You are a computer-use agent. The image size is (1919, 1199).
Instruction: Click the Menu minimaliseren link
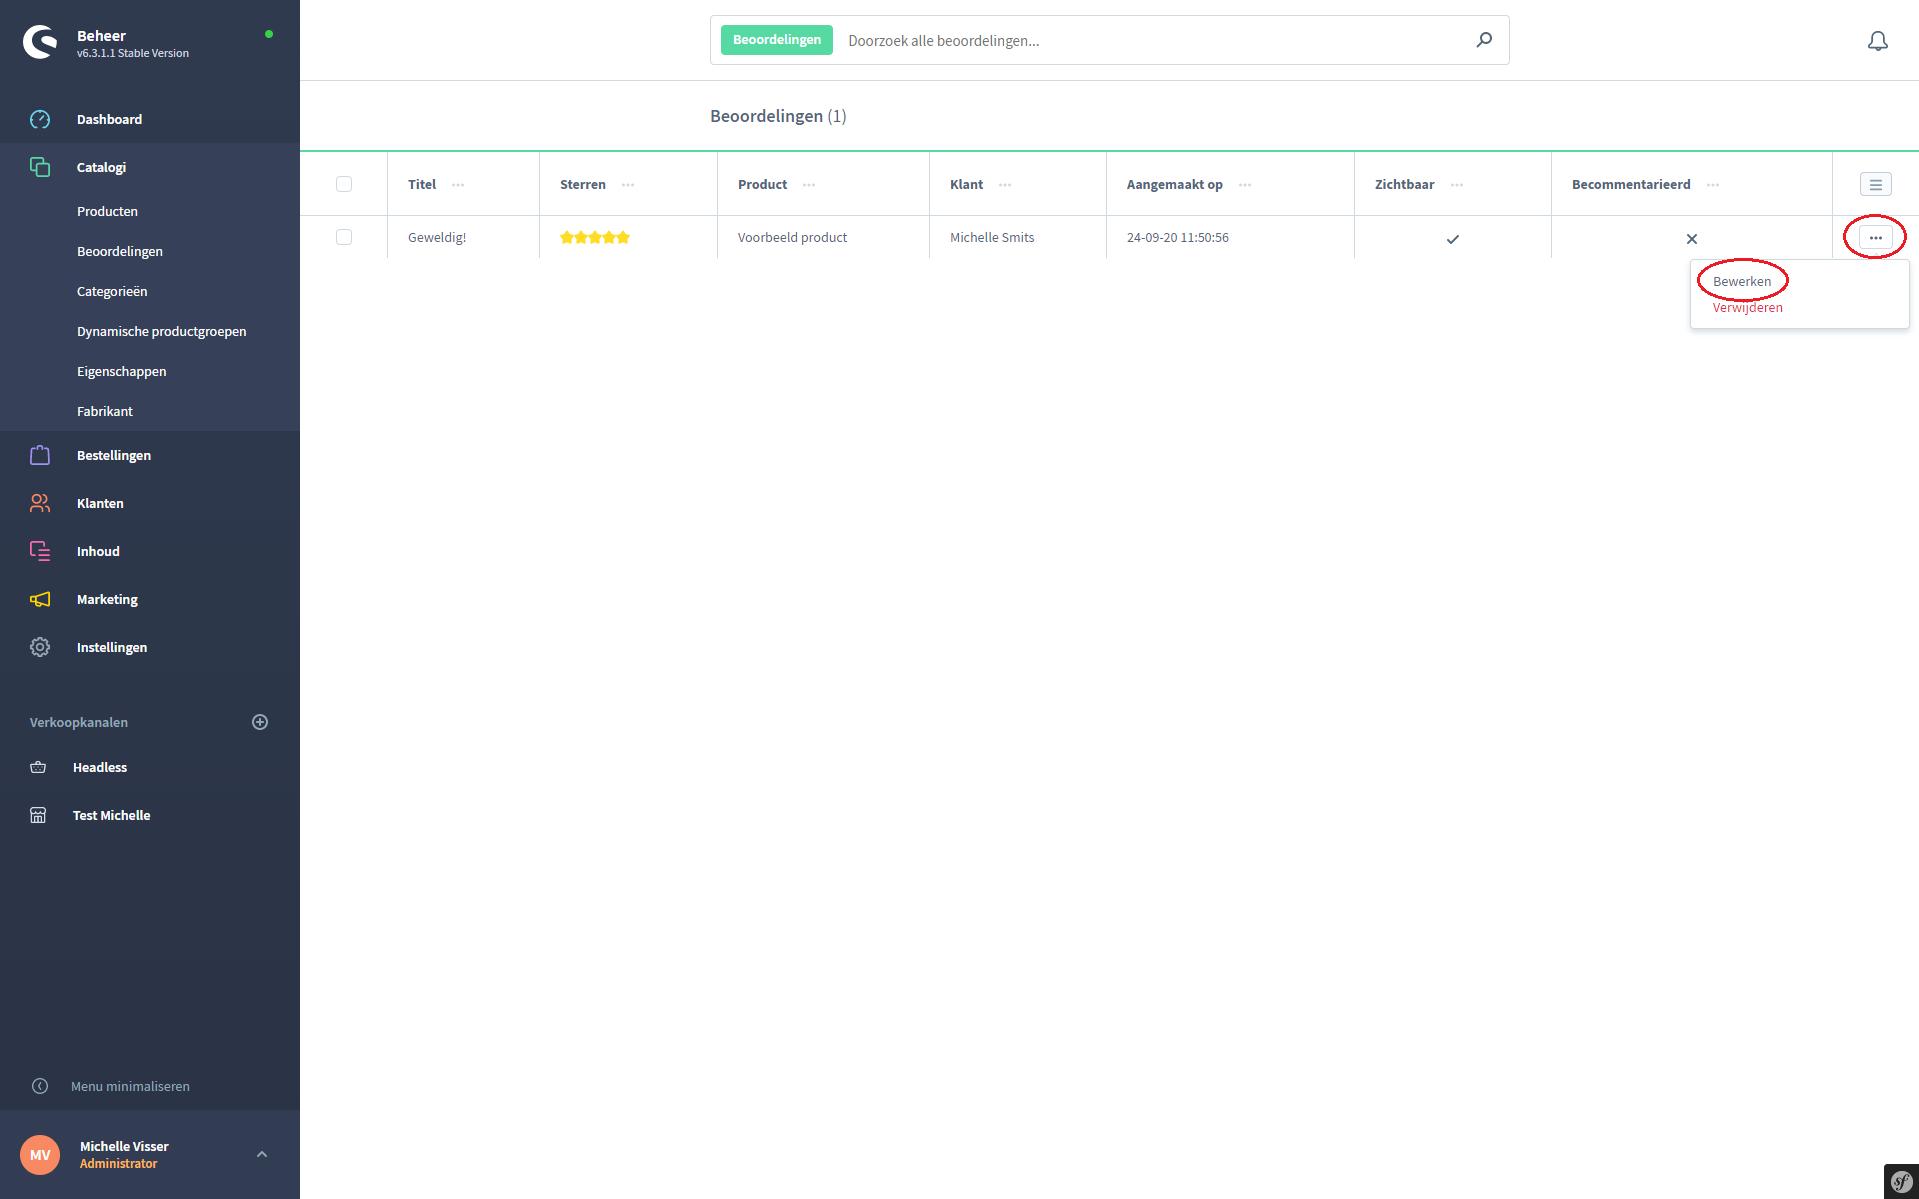[130, 1086]
